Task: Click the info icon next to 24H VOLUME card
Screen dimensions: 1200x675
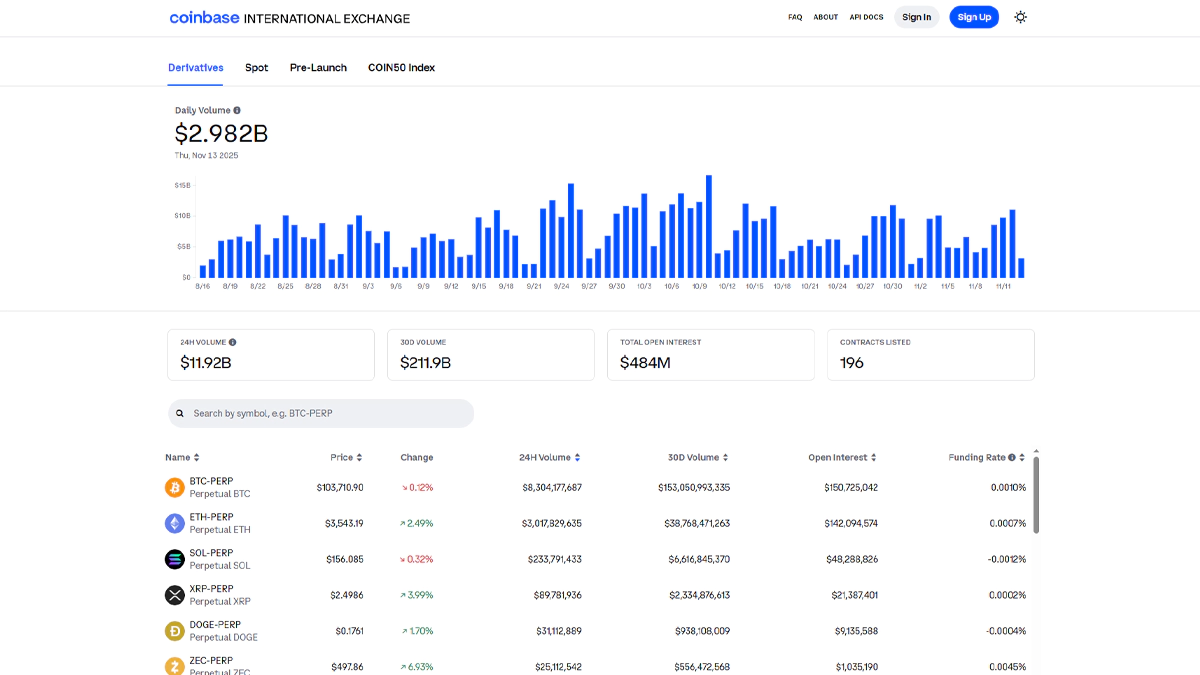Action: click(233, 342)
